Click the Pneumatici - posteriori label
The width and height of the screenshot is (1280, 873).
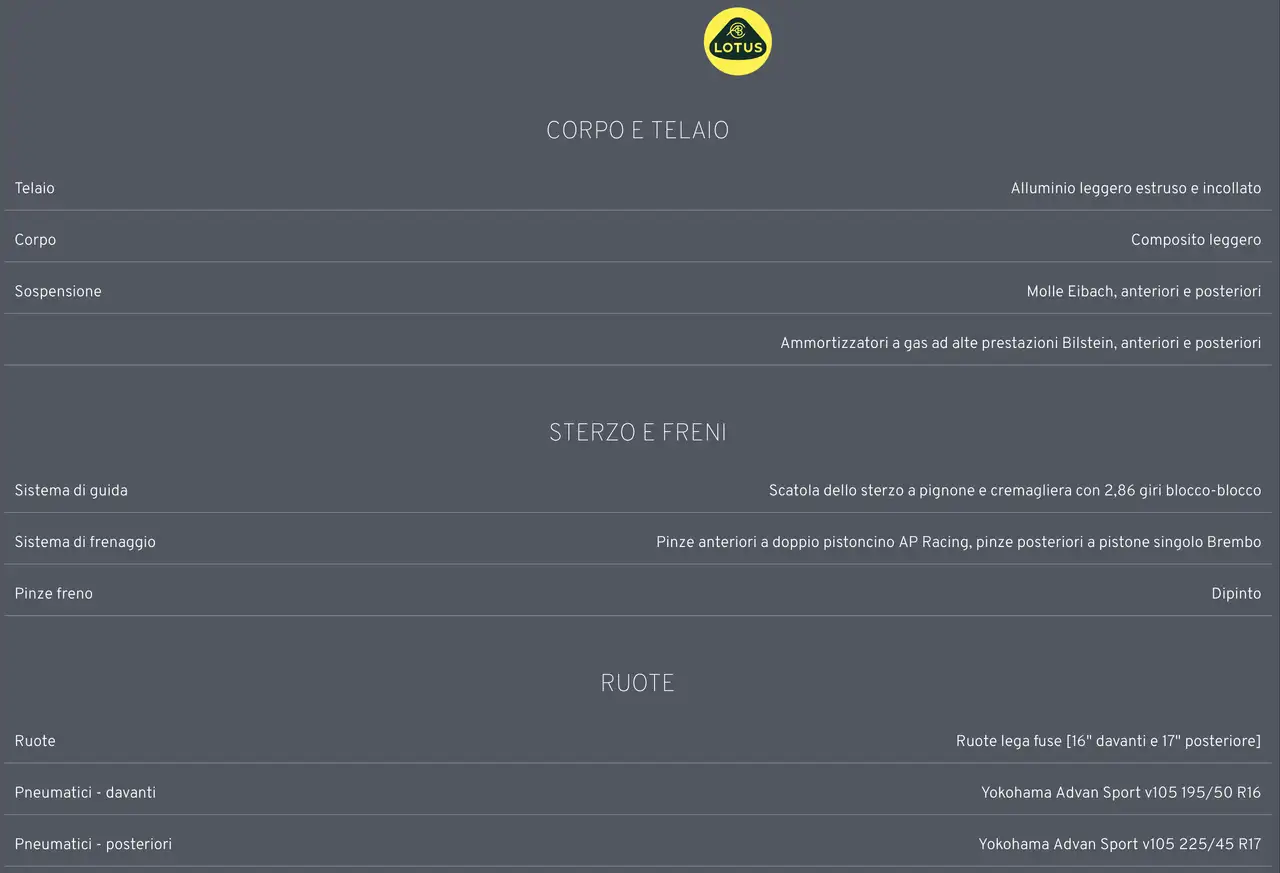click(93, 844)
